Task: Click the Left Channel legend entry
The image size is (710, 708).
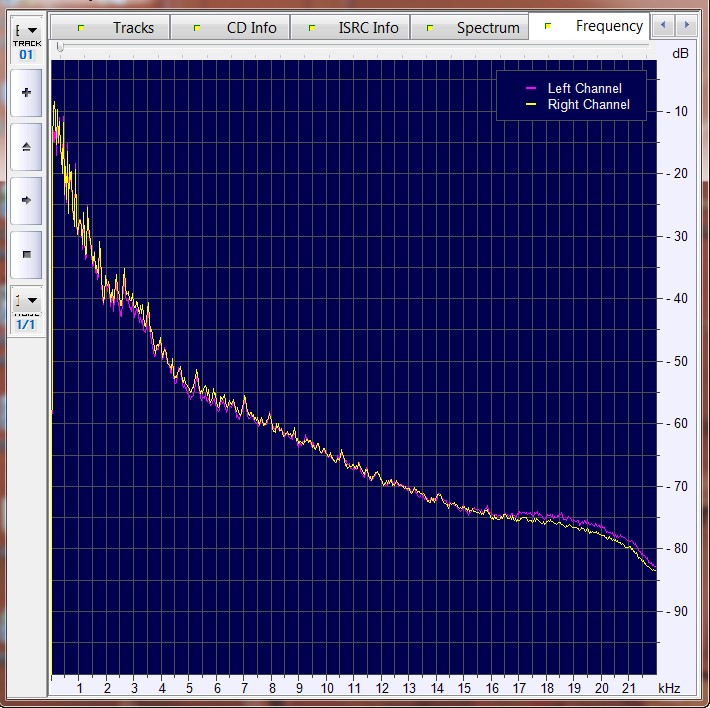Action: pyautogui.click(x=584, y=89)
